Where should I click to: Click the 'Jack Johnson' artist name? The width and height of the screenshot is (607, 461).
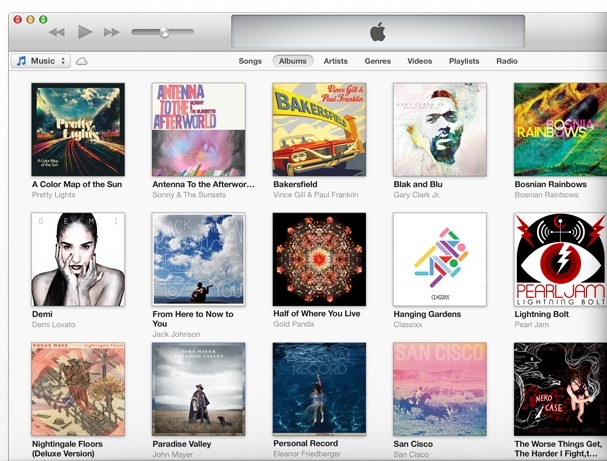coord(176,334)
